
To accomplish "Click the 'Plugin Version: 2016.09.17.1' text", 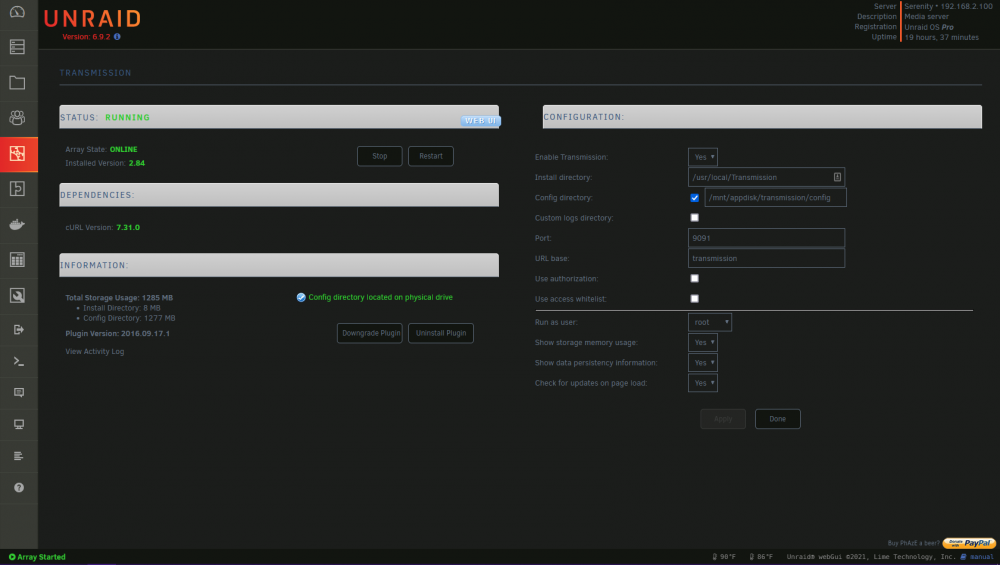I will (x=117, y=334).
